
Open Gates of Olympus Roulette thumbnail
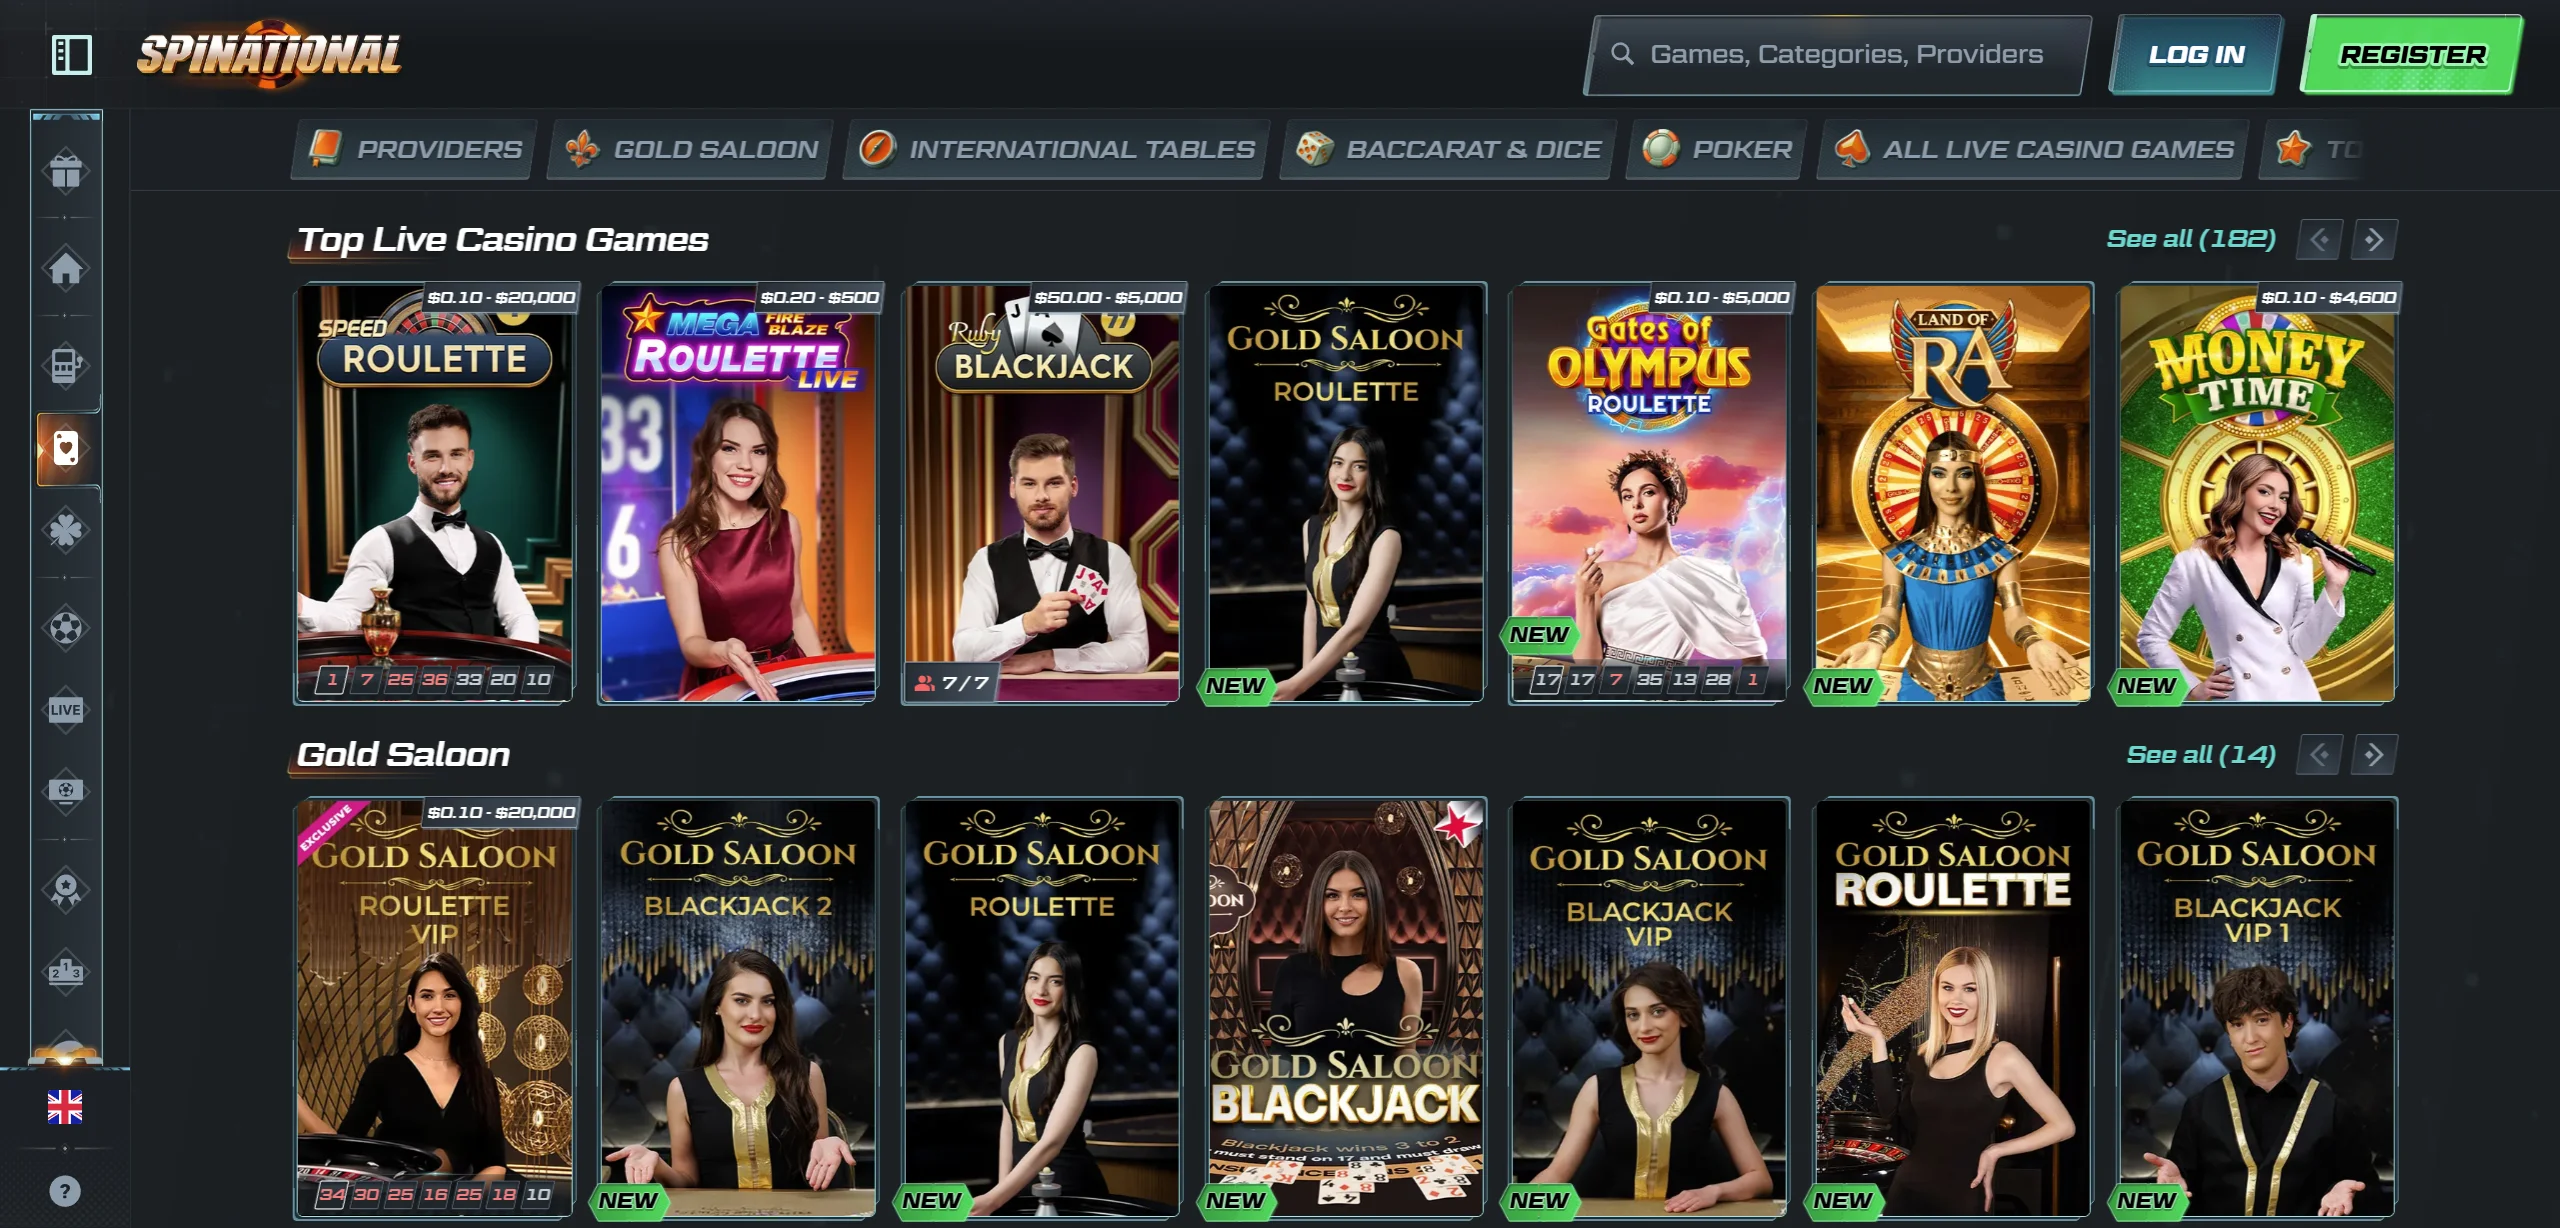pos(1650,493)
